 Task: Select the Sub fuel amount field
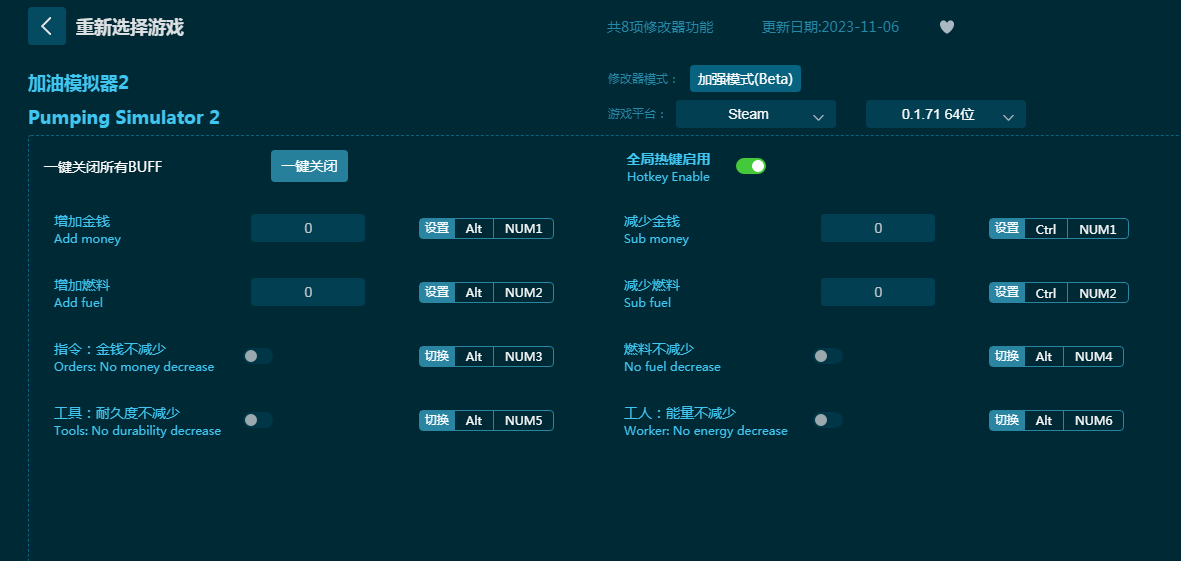click(x=877, y=292)
